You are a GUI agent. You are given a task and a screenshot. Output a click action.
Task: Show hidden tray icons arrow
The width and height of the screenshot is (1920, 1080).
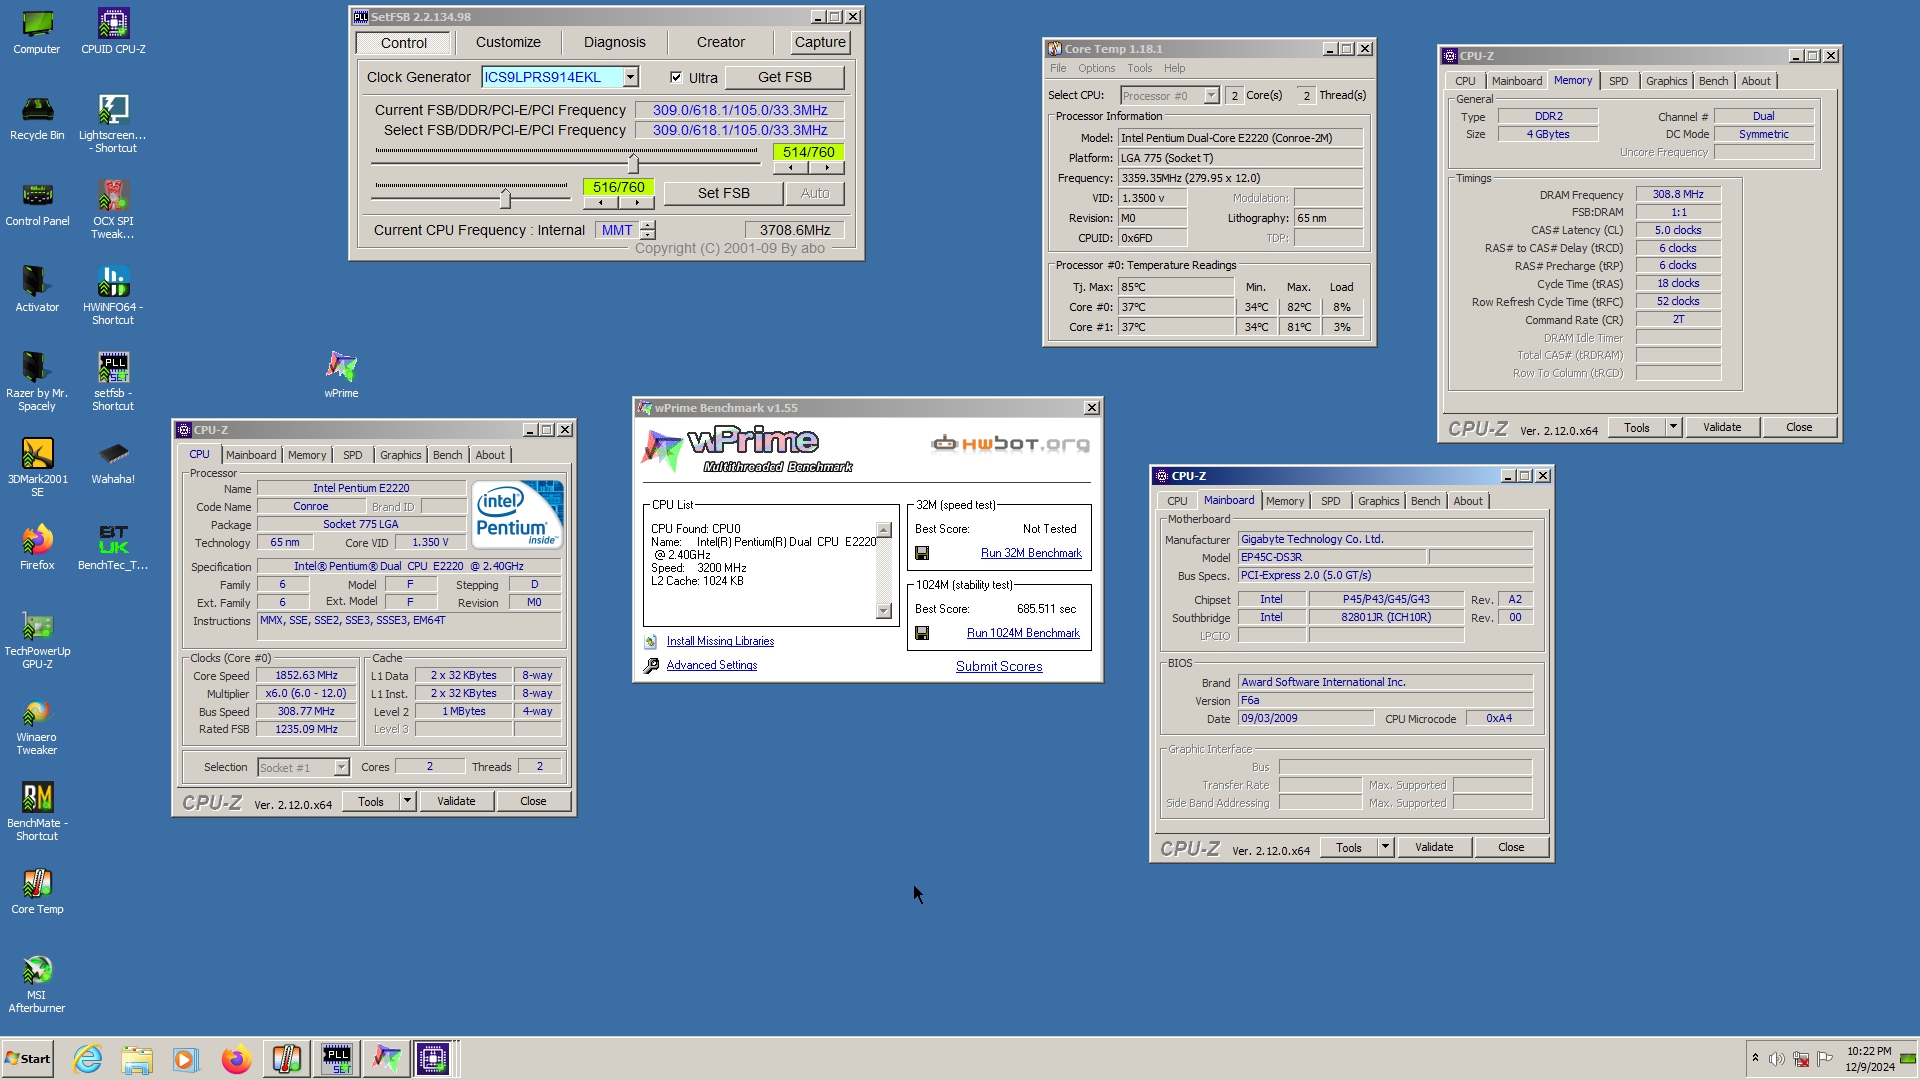(1754, 1058)
